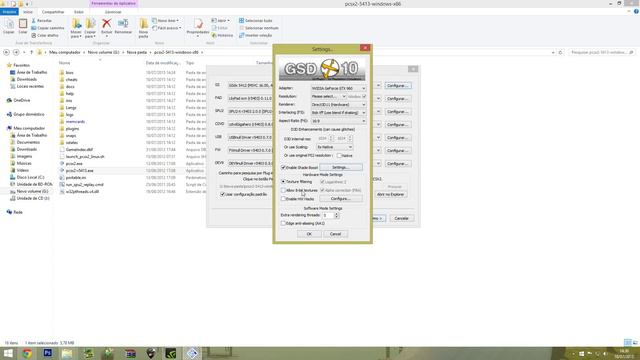Click Configure for GS plugin row

pos(398,86)
